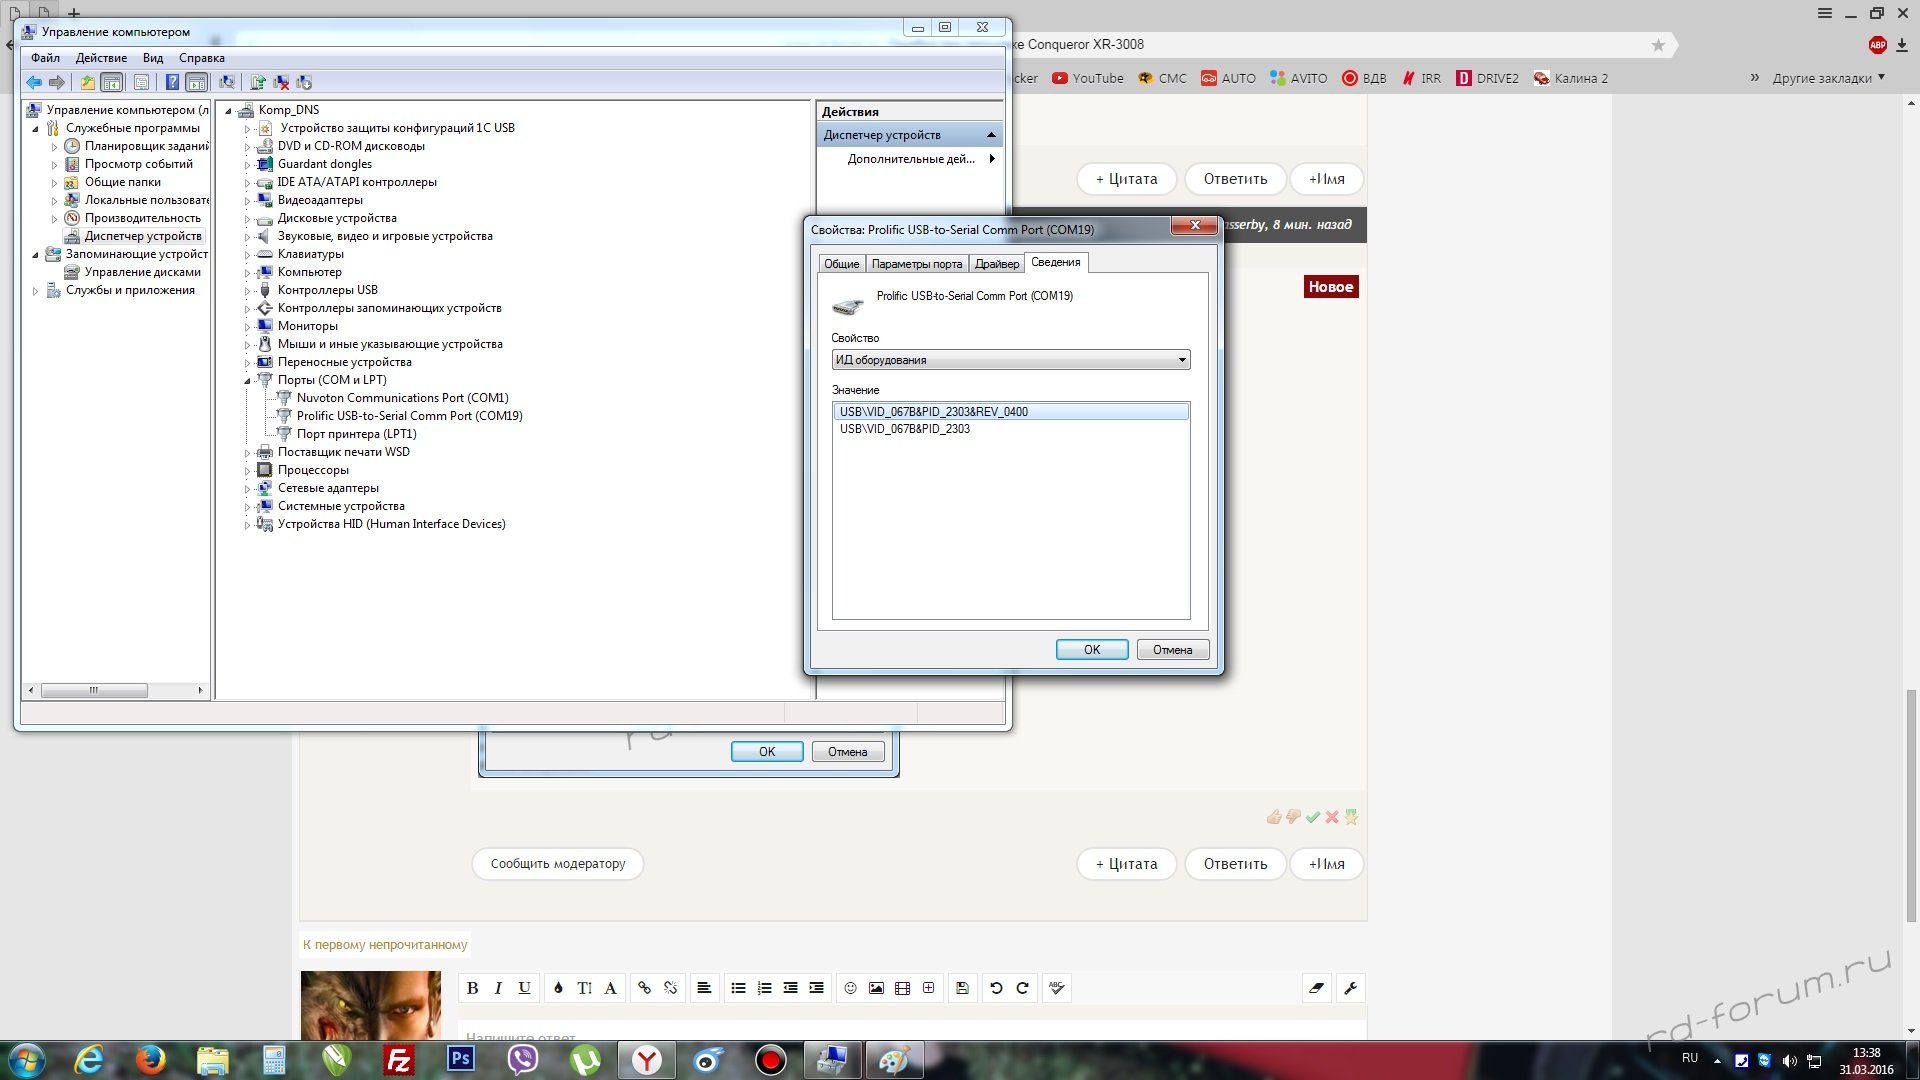
Task: Click insert link icon in editor
Action: (644, 988)
